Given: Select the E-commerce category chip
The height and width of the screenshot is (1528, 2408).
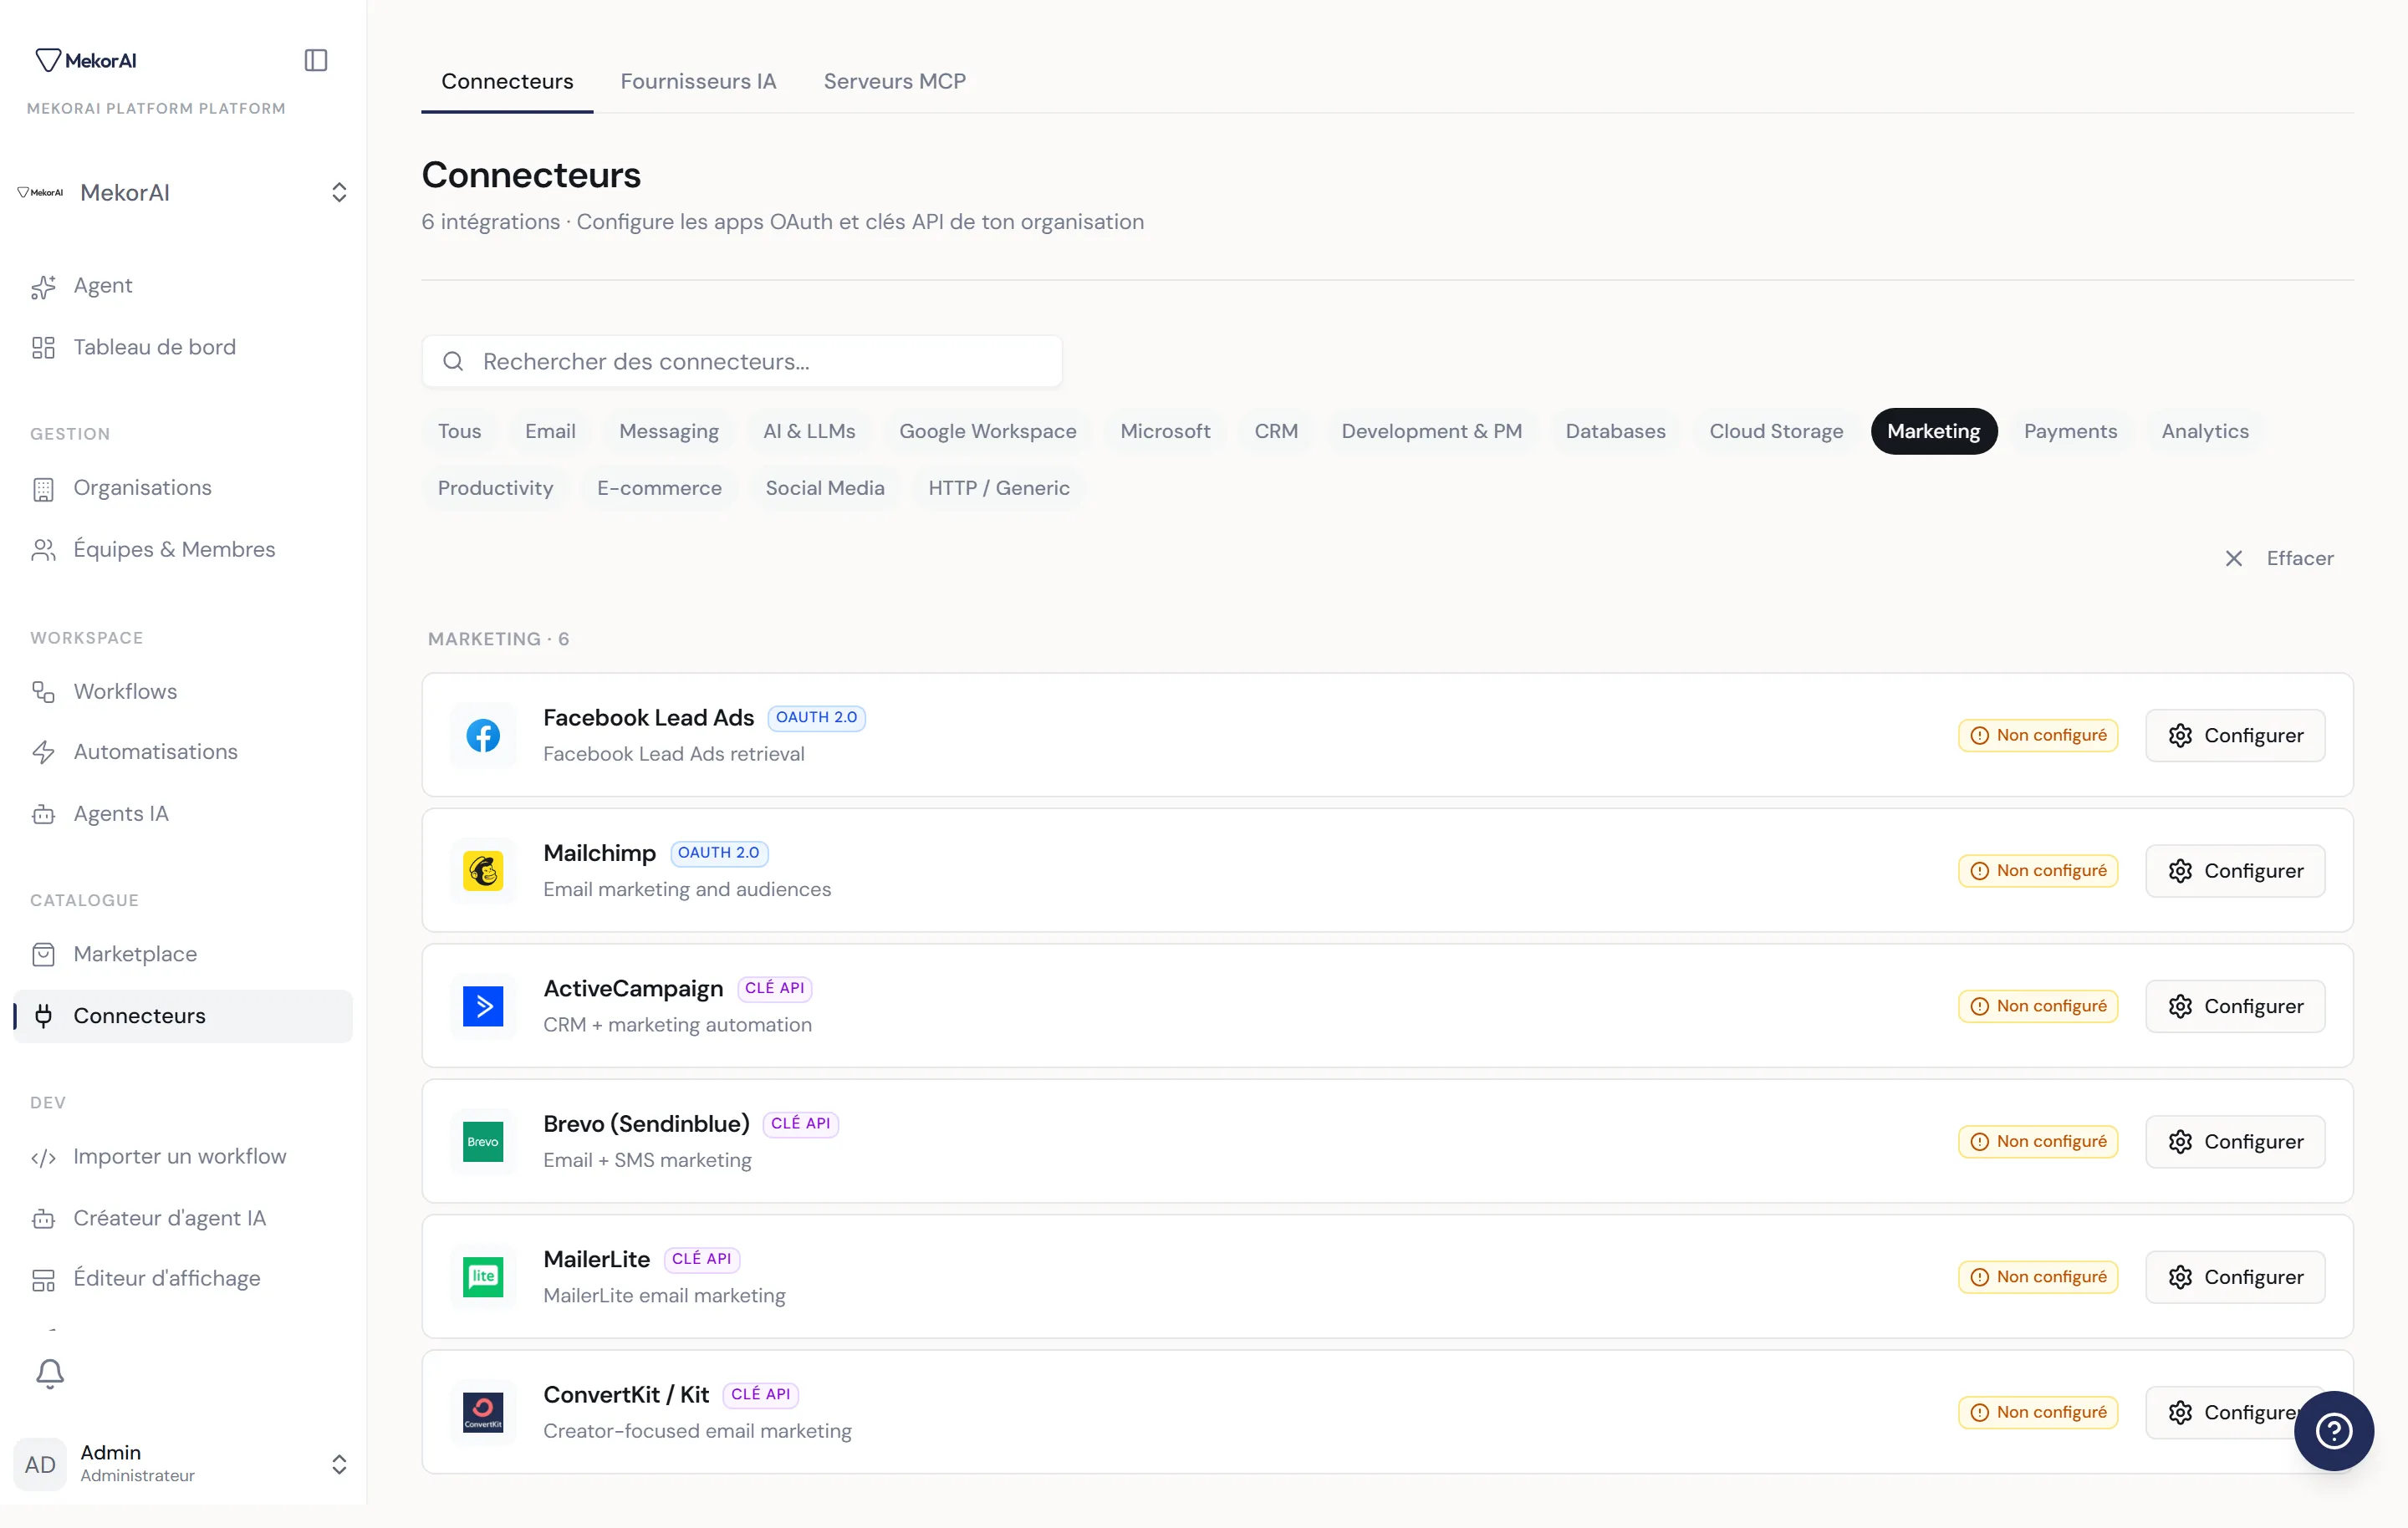Looking at the screenshot, I should tap(659, 488).
